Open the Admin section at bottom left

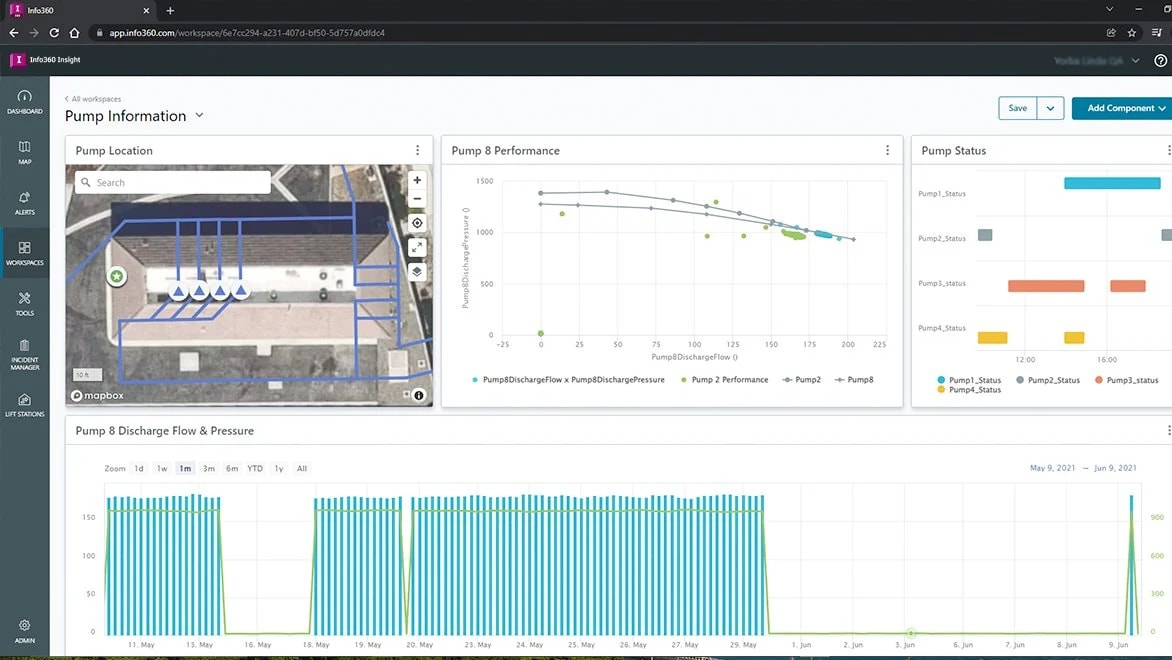(24, 632)
